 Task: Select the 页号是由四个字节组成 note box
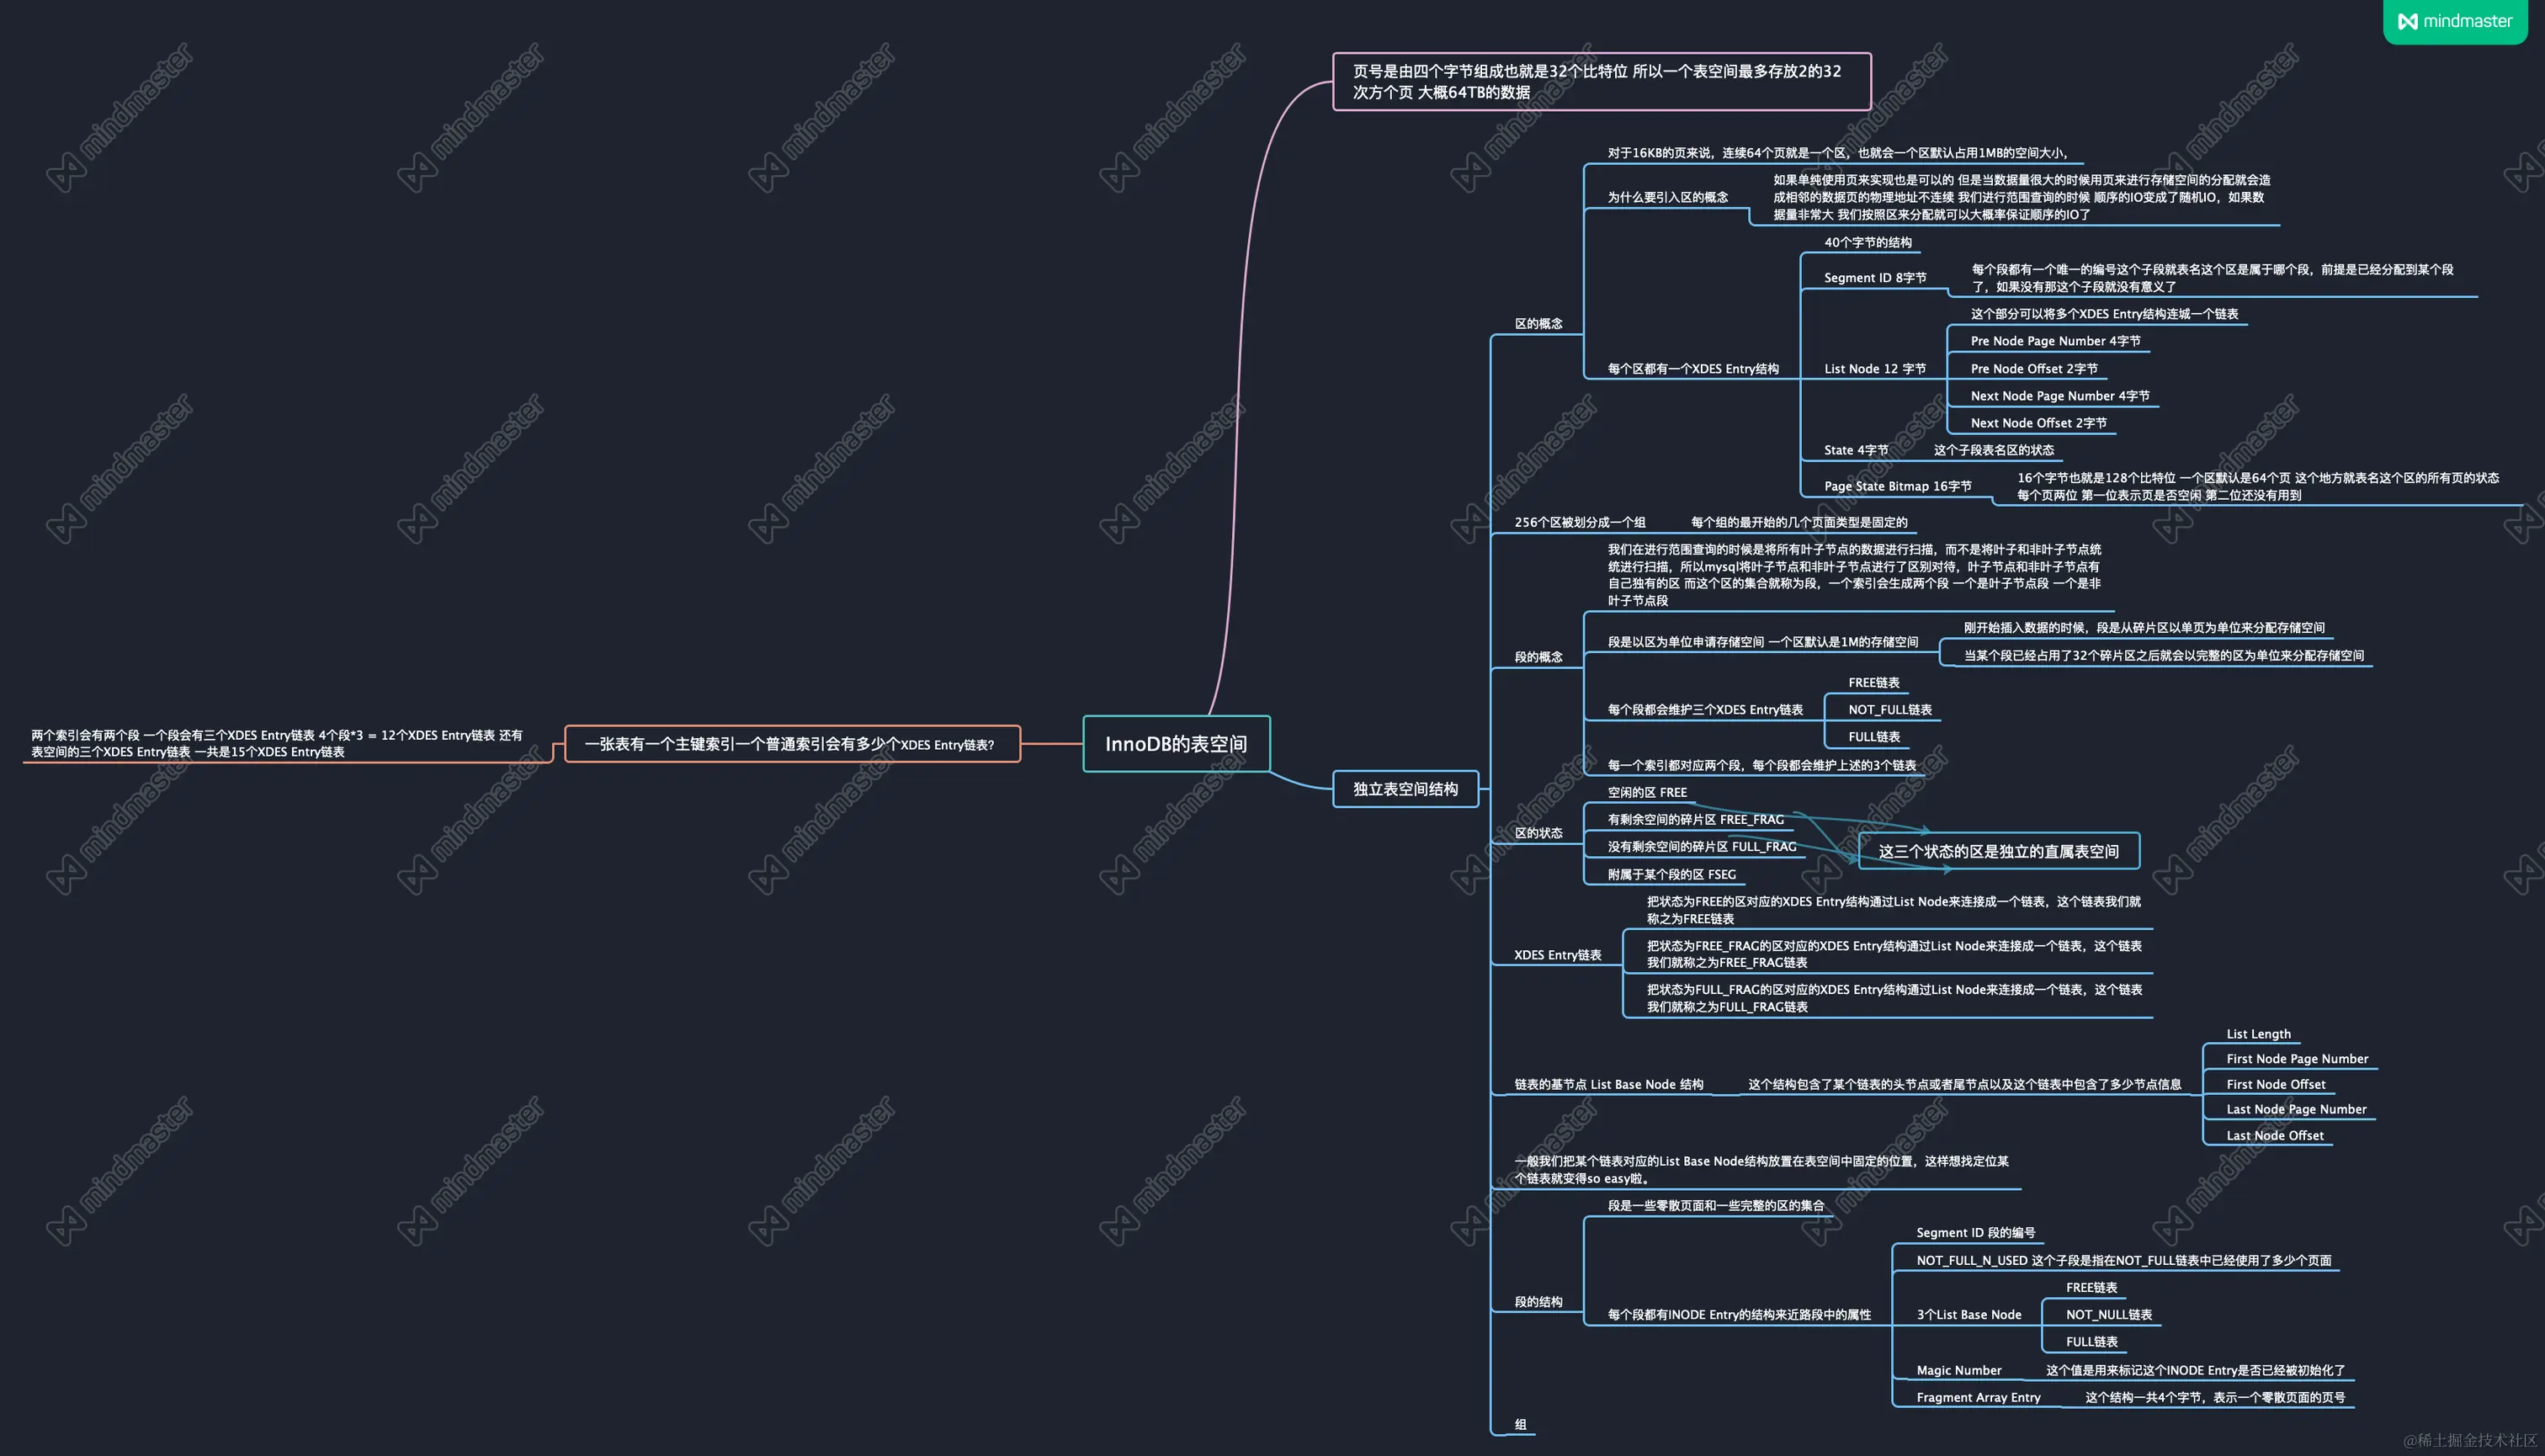(1601, 81)
